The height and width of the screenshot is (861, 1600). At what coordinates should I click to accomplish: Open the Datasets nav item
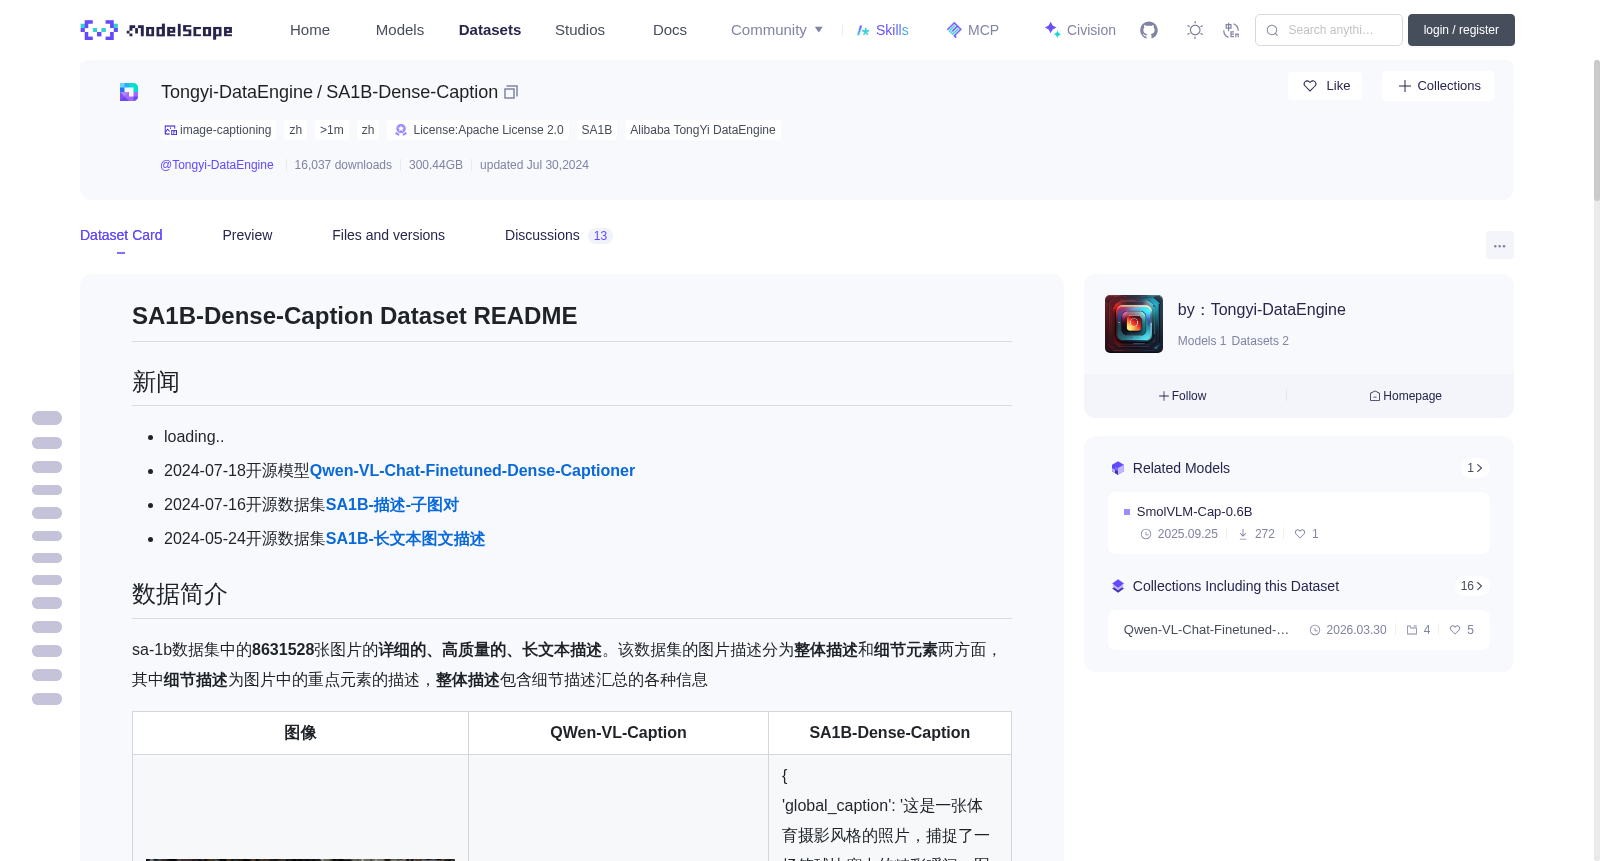490,30
